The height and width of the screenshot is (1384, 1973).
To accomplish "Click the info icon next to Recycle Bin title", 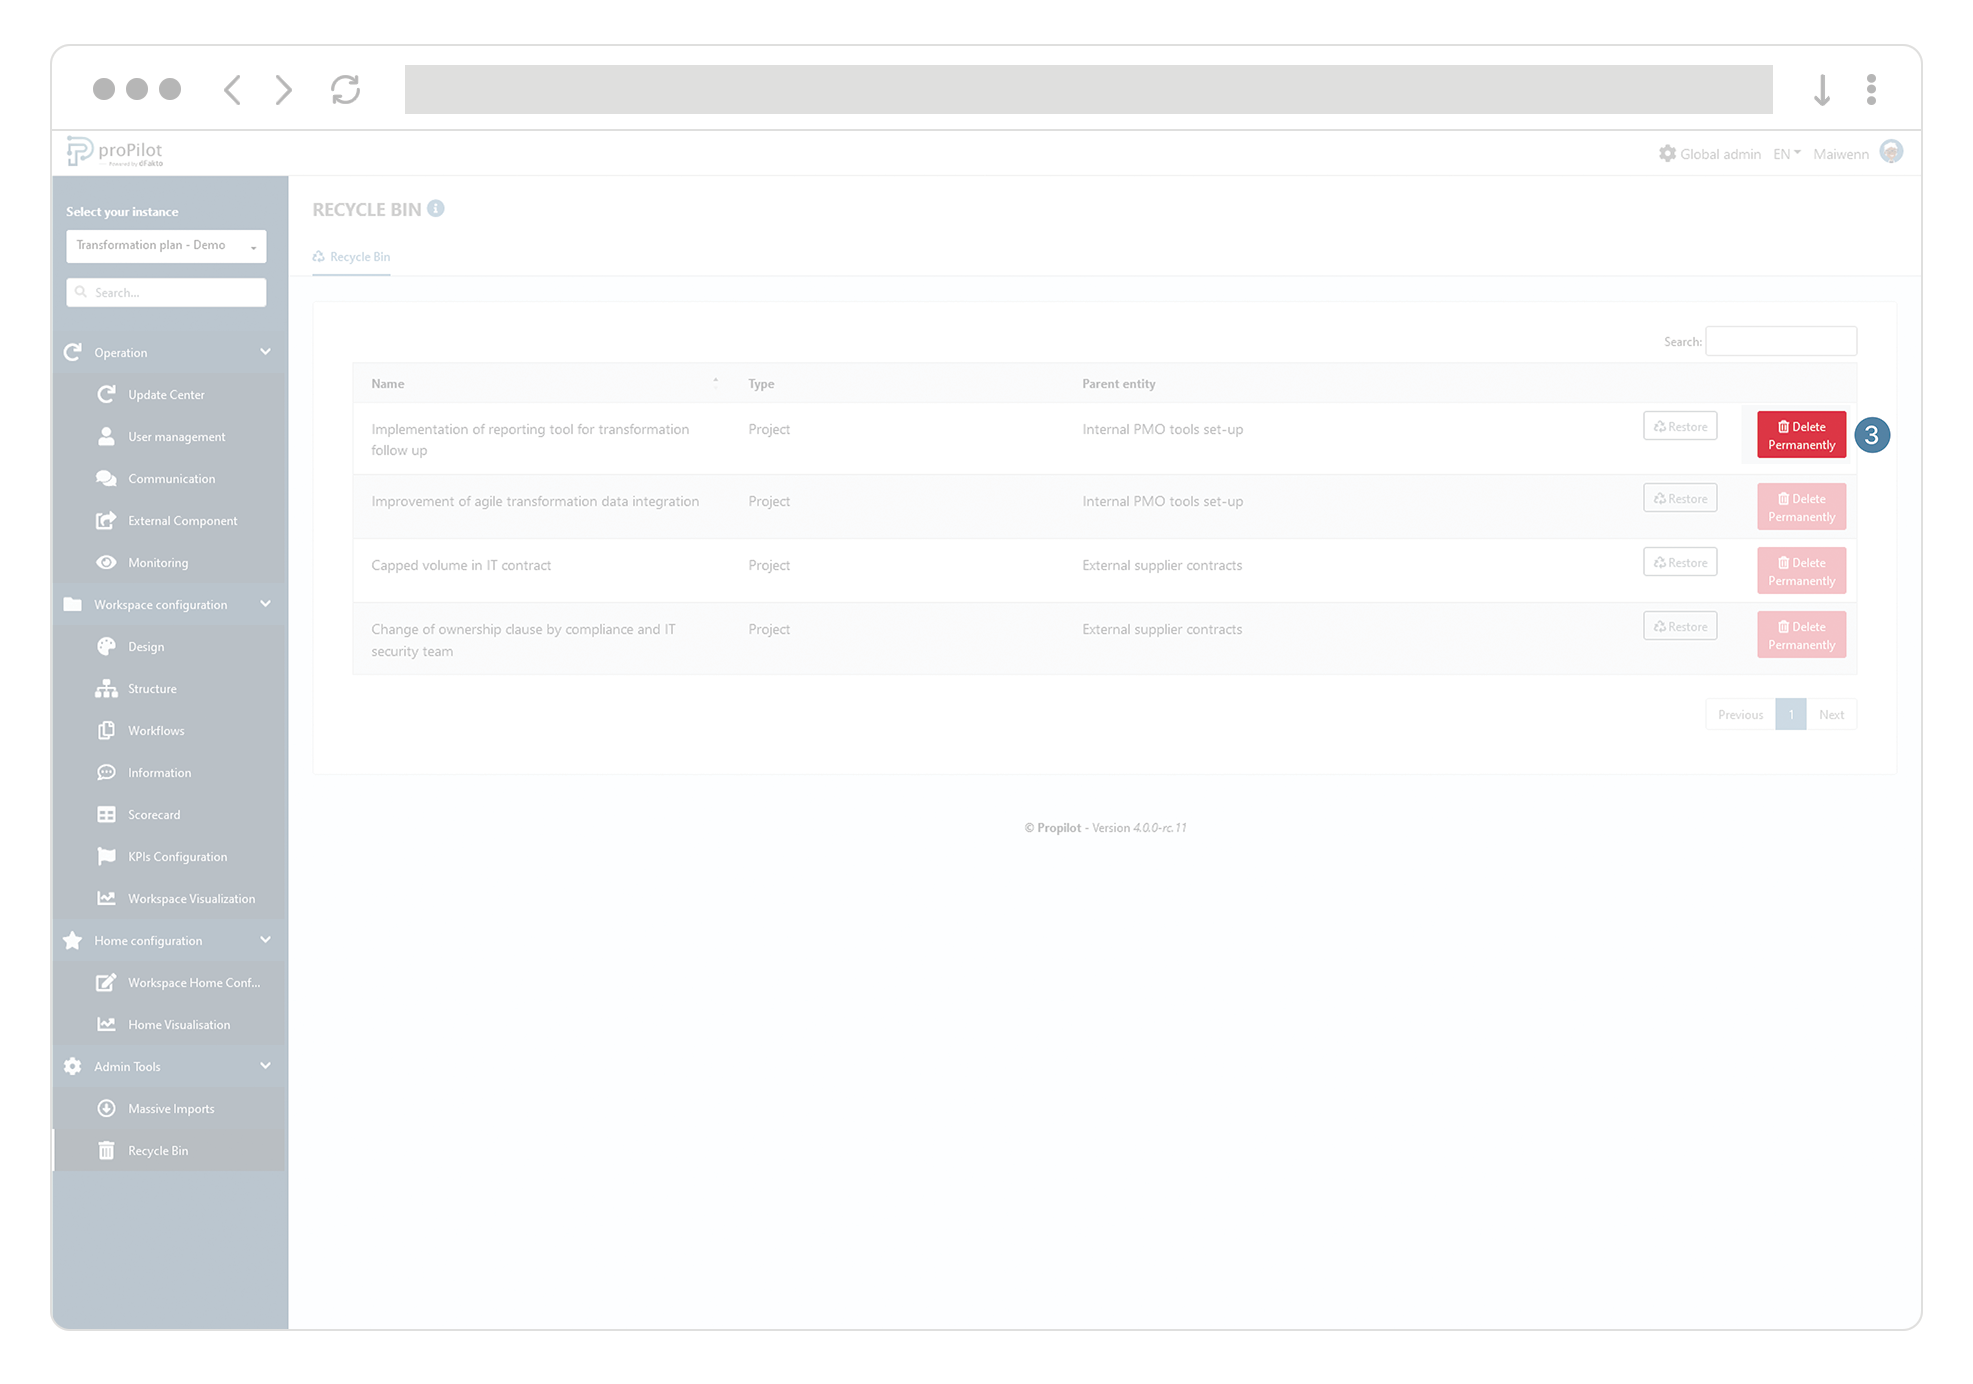I will point(436,209).
